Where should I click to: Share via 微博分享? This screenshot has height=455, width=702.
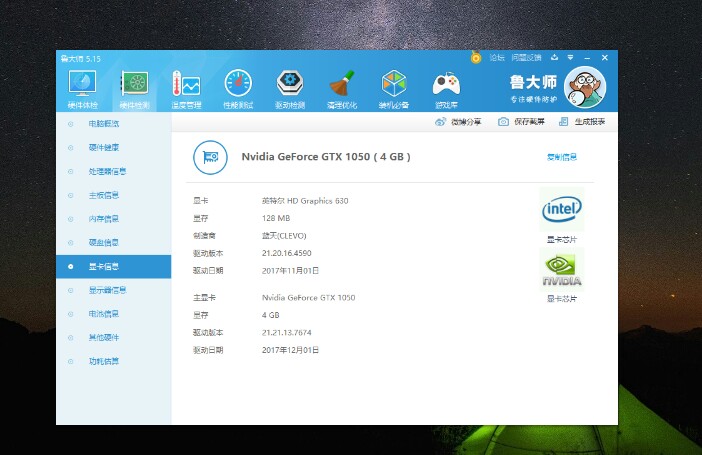tap(458, 122)
